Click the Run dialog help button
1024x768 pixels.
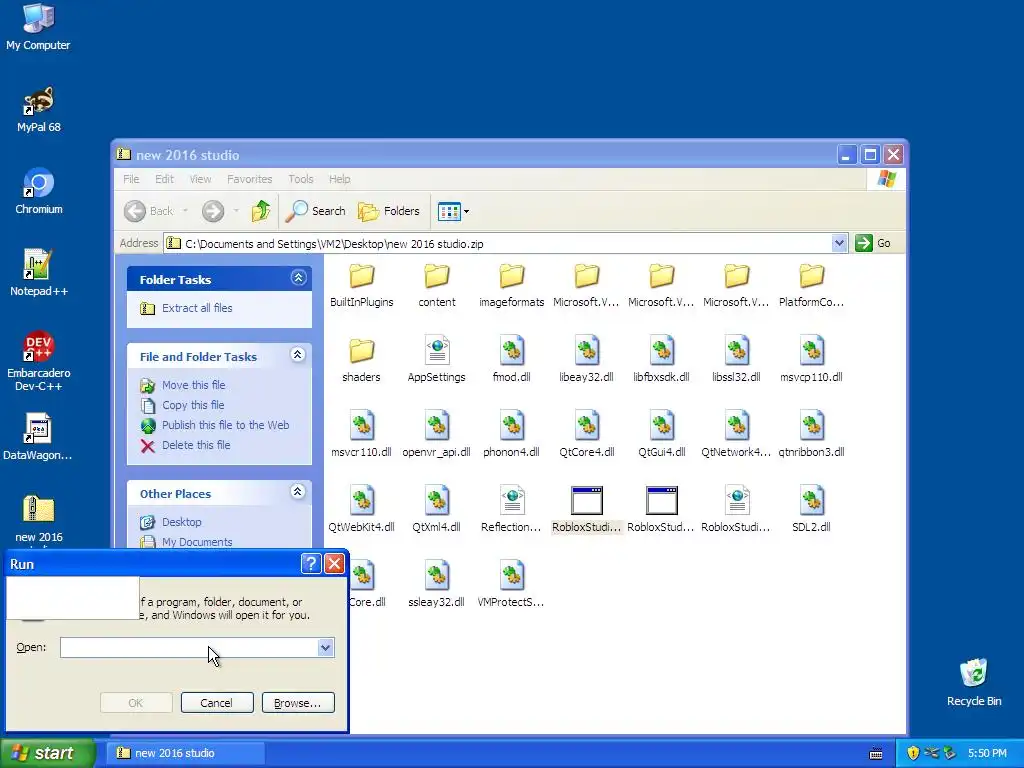coord(311,564)
